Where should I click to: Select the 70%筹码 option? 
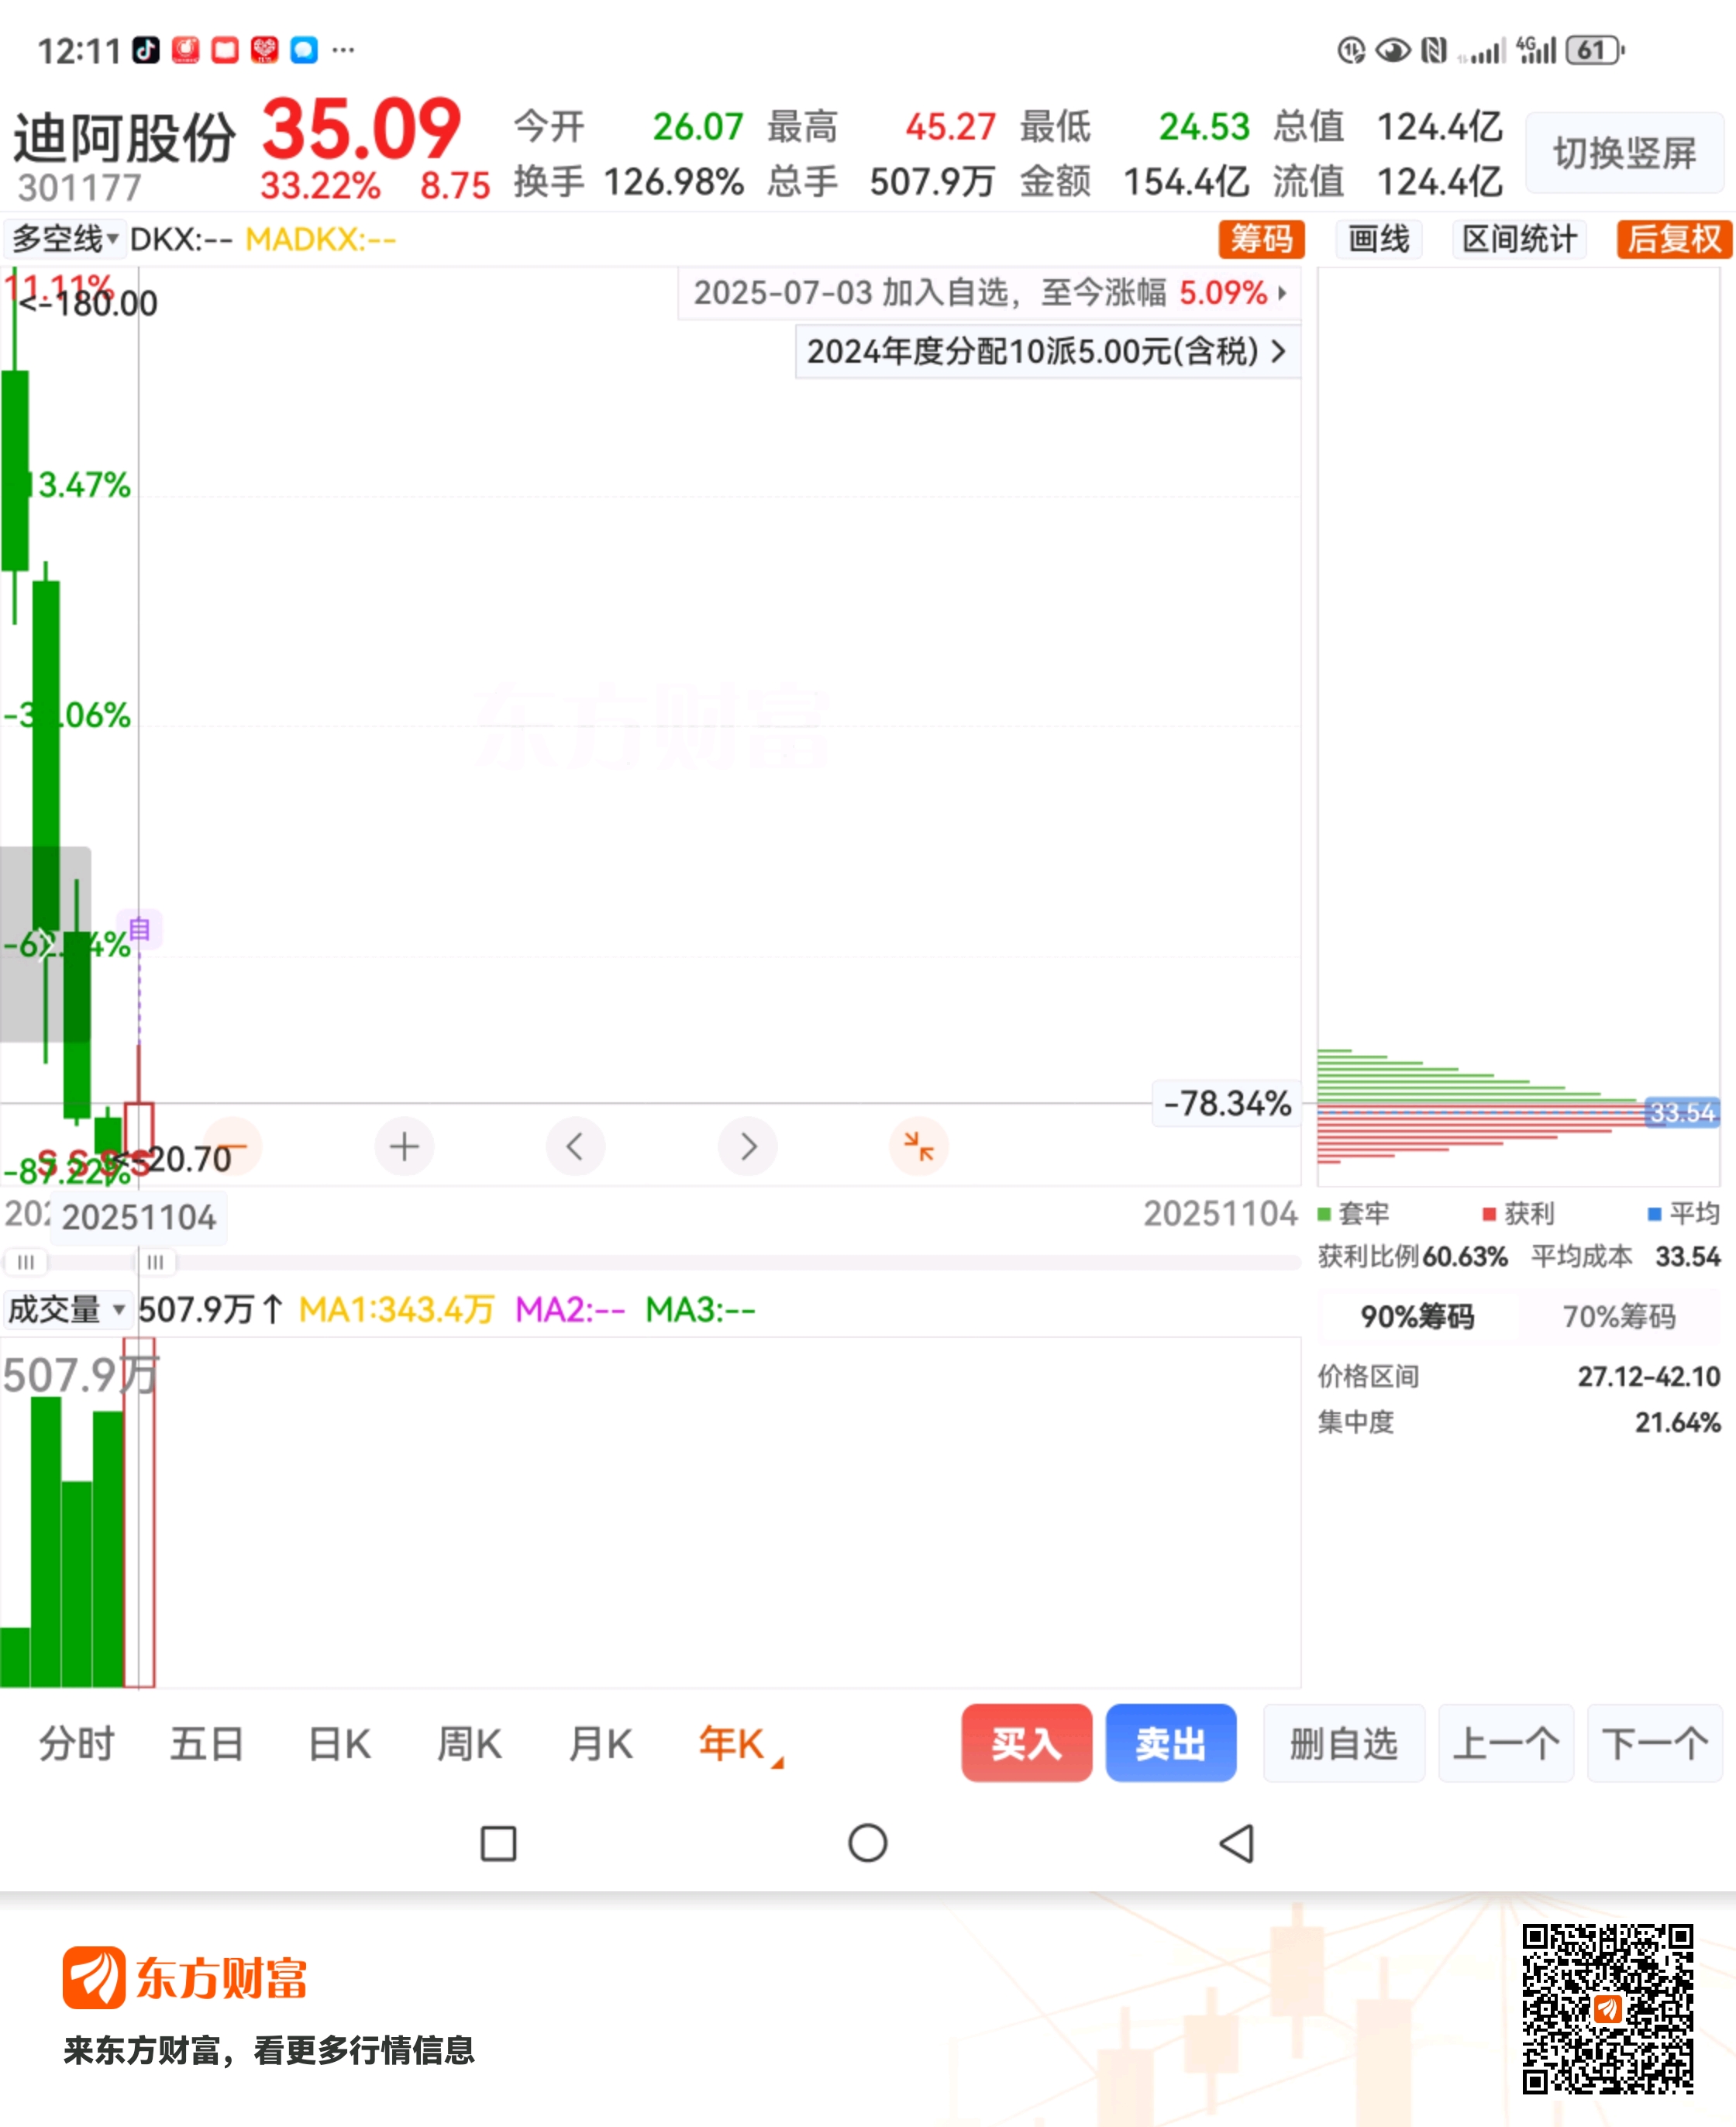pos(1619,1316)
